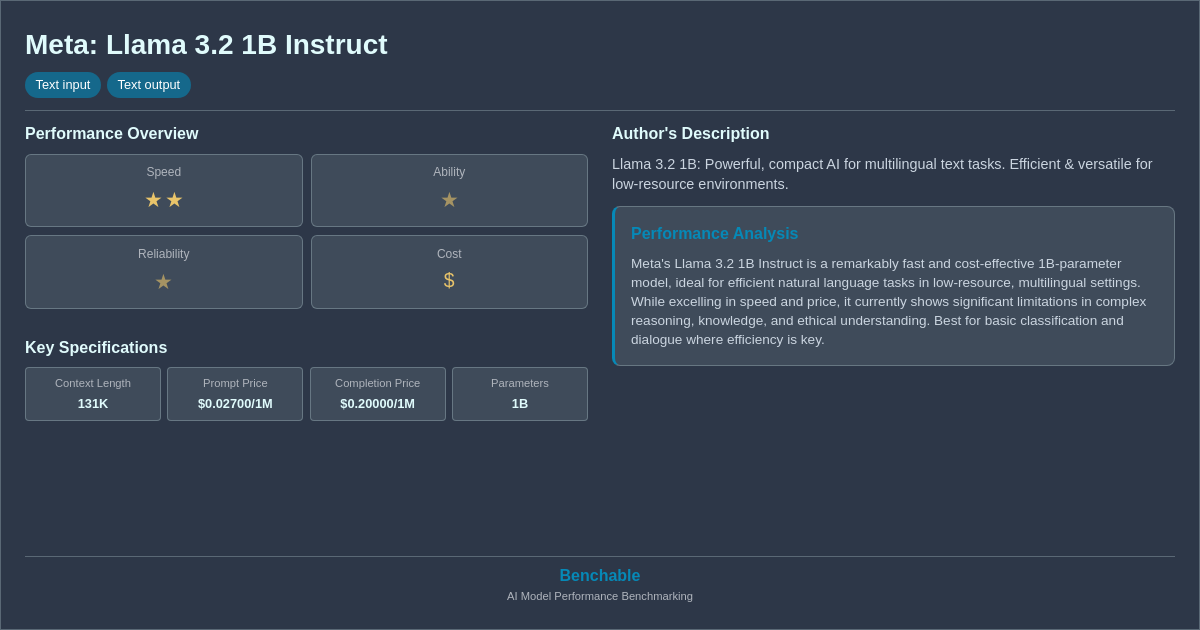Expand the Key Specifications section
1200x630 pixels.
(x=96, y=347)
